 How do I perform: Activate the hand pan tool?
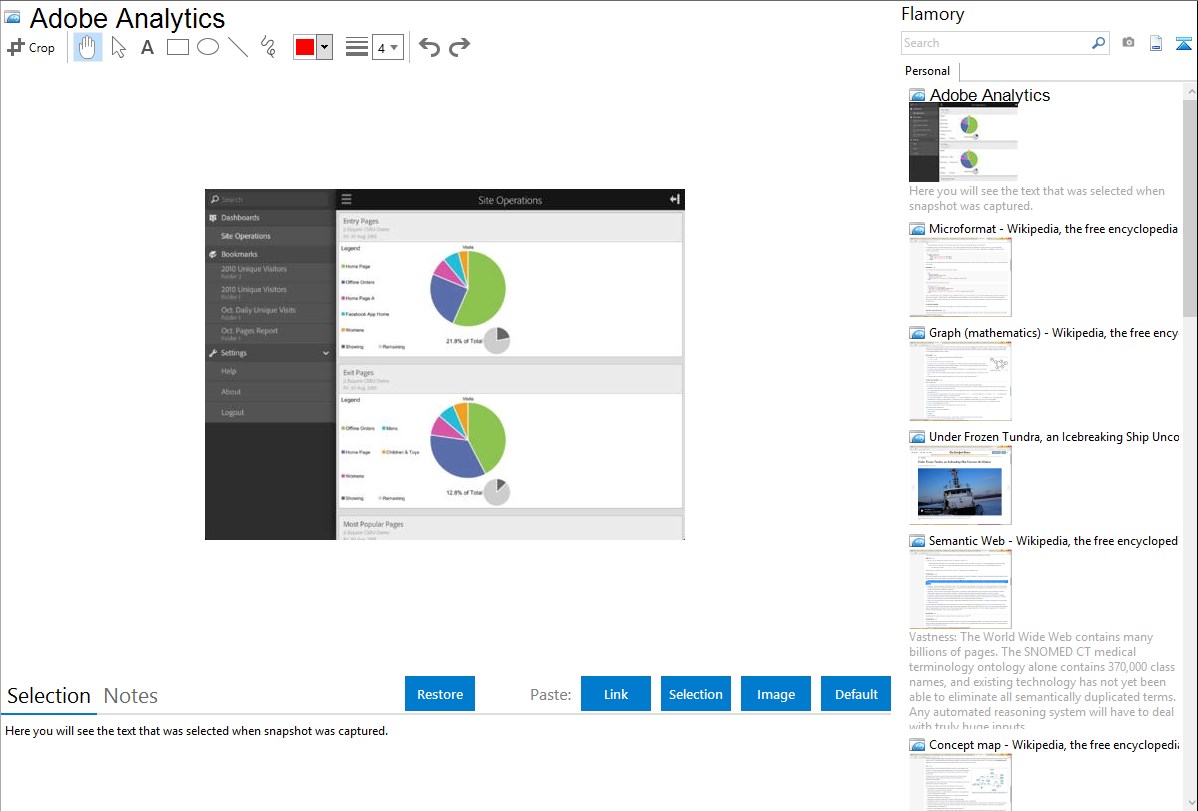pos(88,47)
